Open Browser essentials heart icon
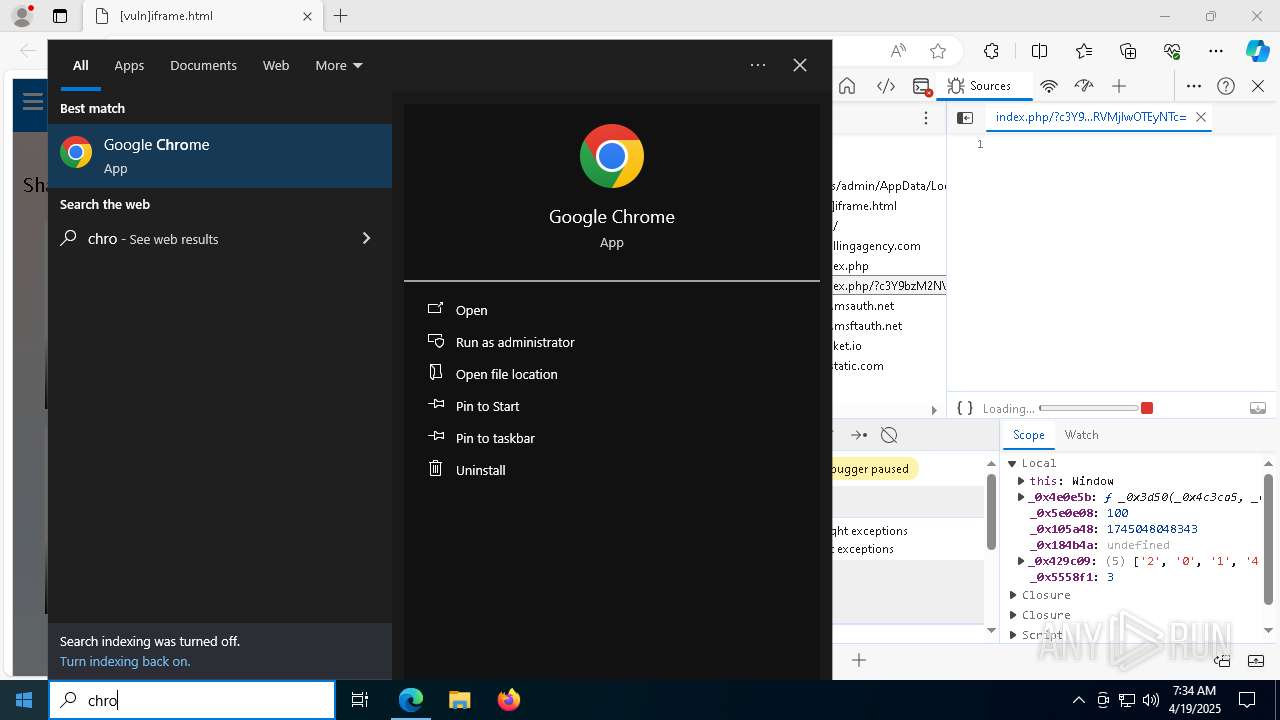 [1172, 51]
